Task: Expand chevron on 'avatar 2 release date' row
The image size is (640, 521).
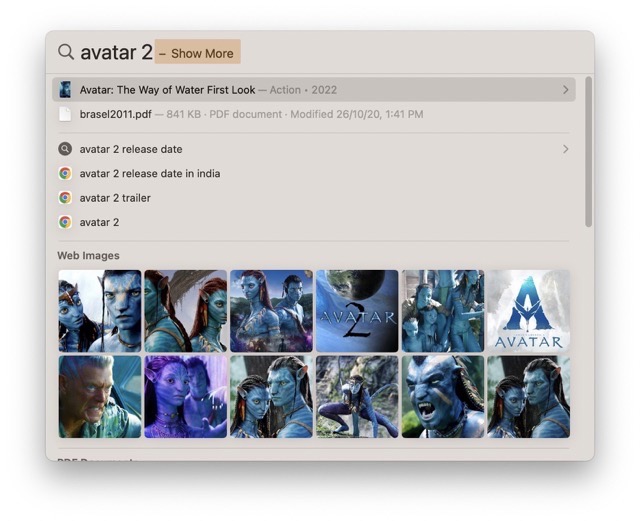Action: tap(565, 149)
